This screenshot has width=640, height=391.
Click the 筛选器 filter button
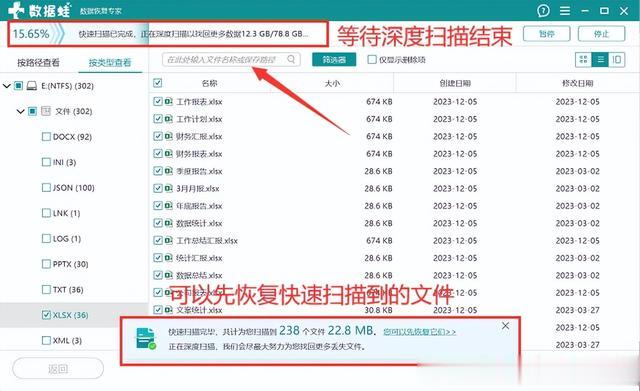pyautogui.click(x=334, y=60)
